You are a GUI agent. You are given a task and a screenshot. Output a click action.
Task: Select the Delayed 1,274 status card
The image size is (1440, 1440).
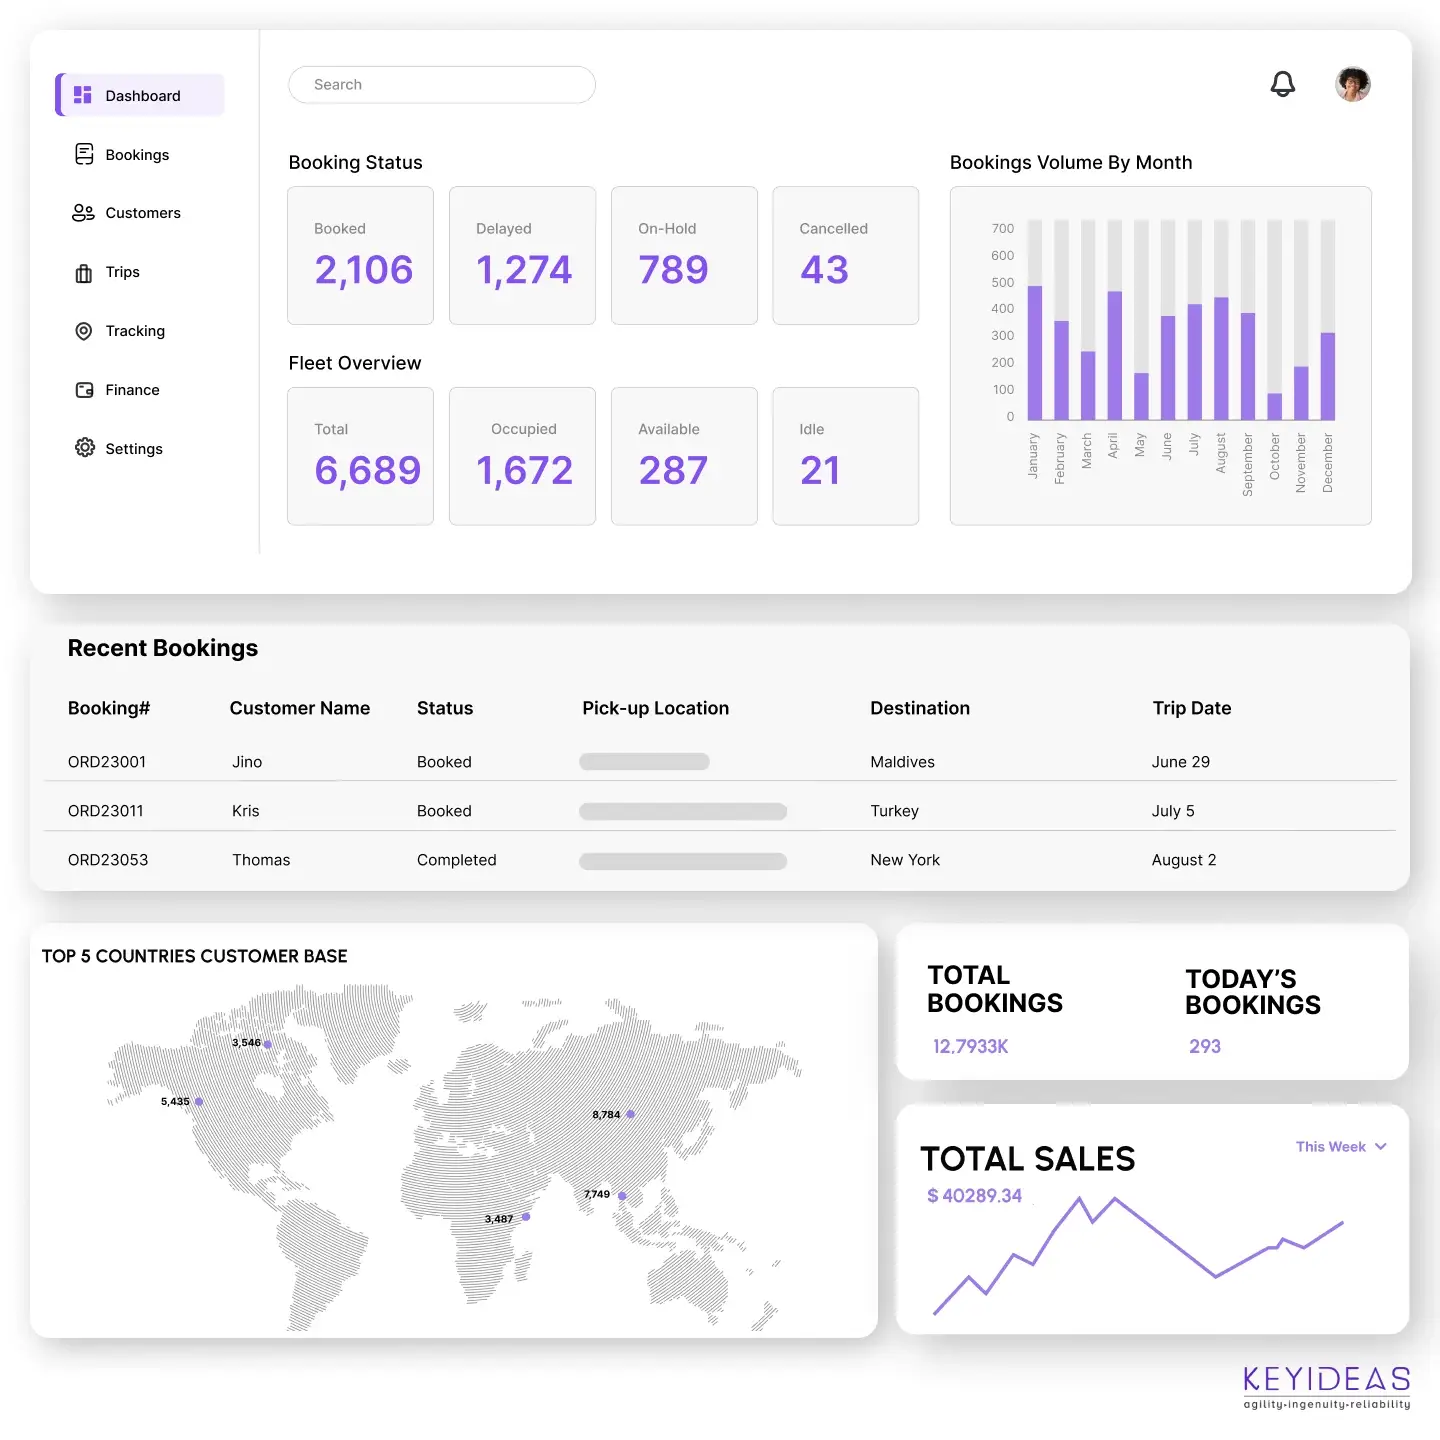(522, 255)
